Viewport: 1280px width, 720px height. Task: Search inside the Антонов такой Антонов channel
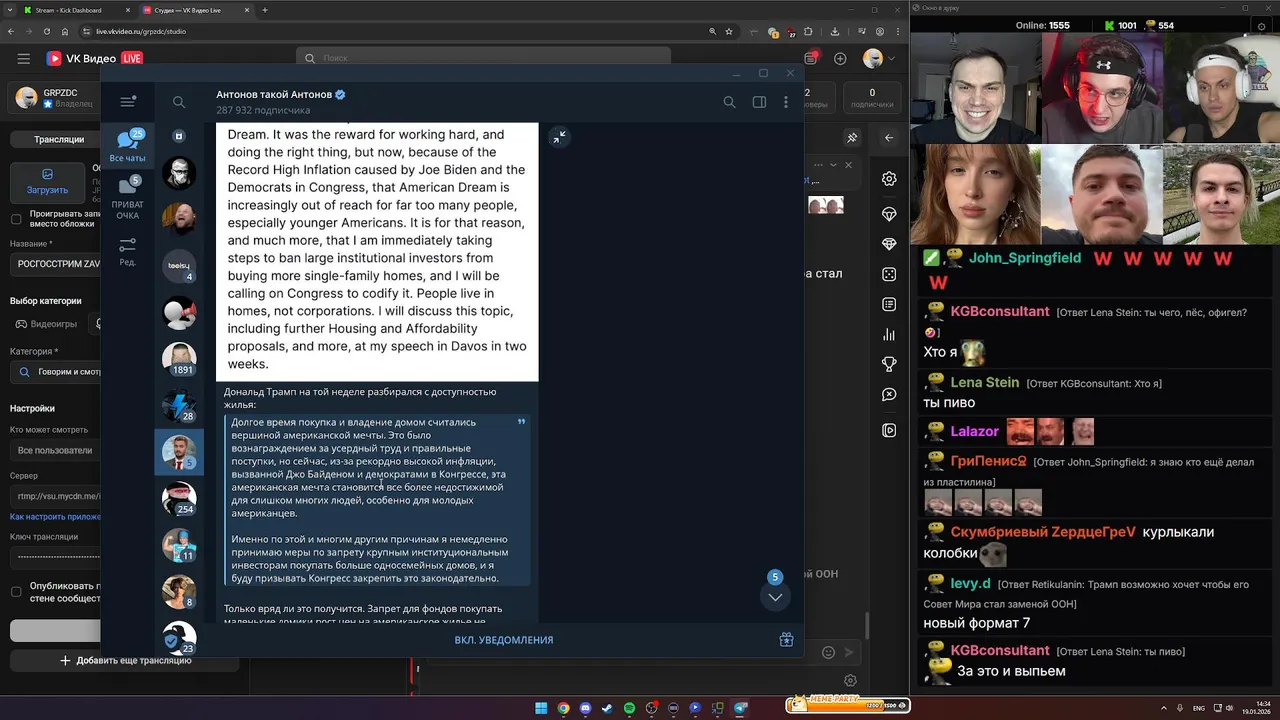[729, 102]
